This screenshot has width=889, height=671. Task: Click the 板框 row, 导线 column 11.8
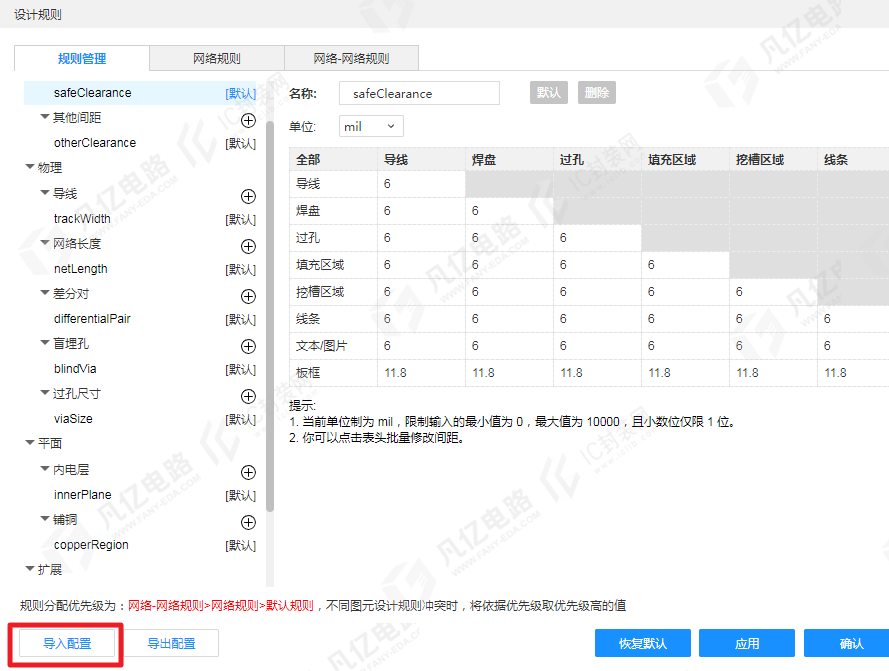(421, 373)
